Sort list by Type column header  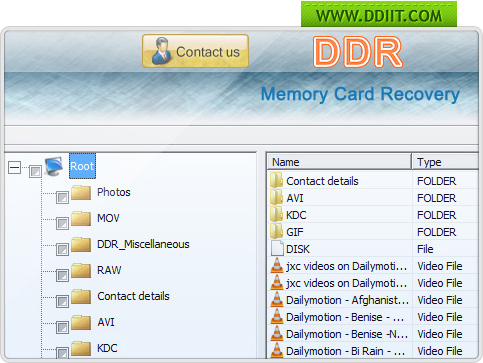(446, 162)
